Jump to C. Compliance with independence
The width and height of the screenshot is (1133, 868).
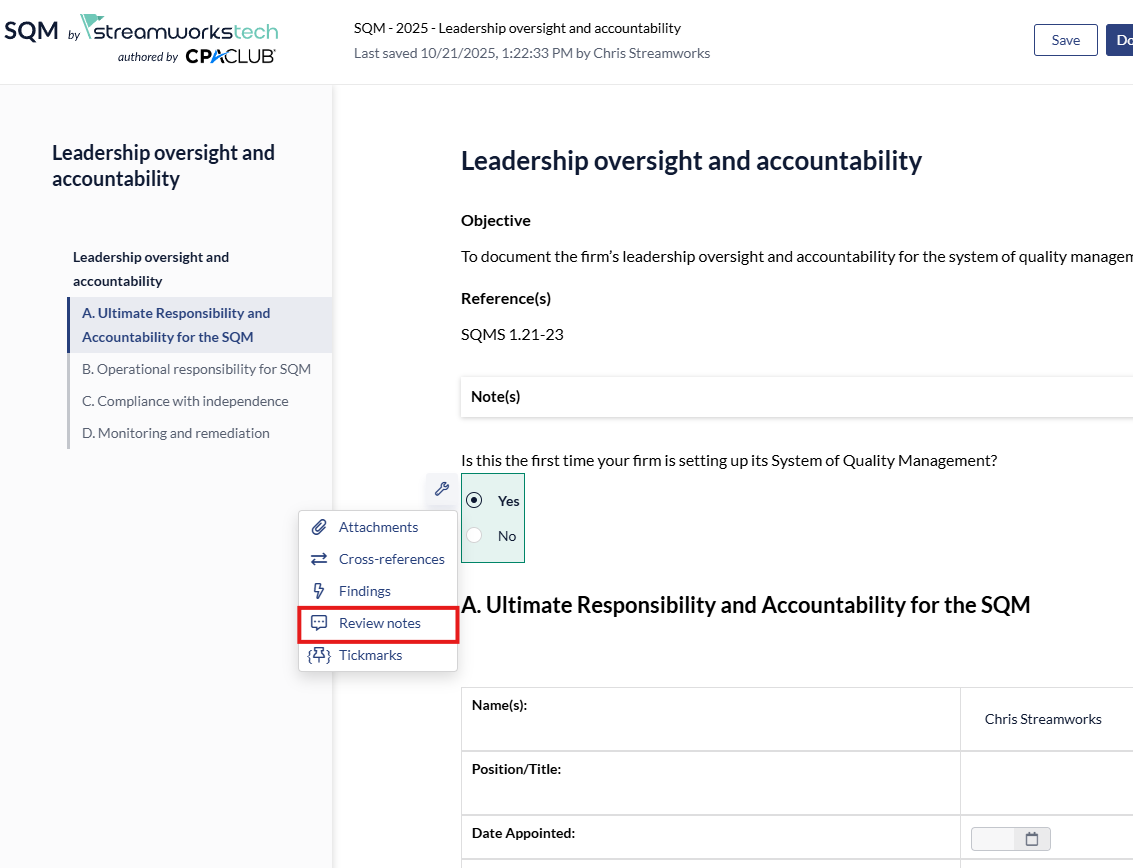[185, 401]
